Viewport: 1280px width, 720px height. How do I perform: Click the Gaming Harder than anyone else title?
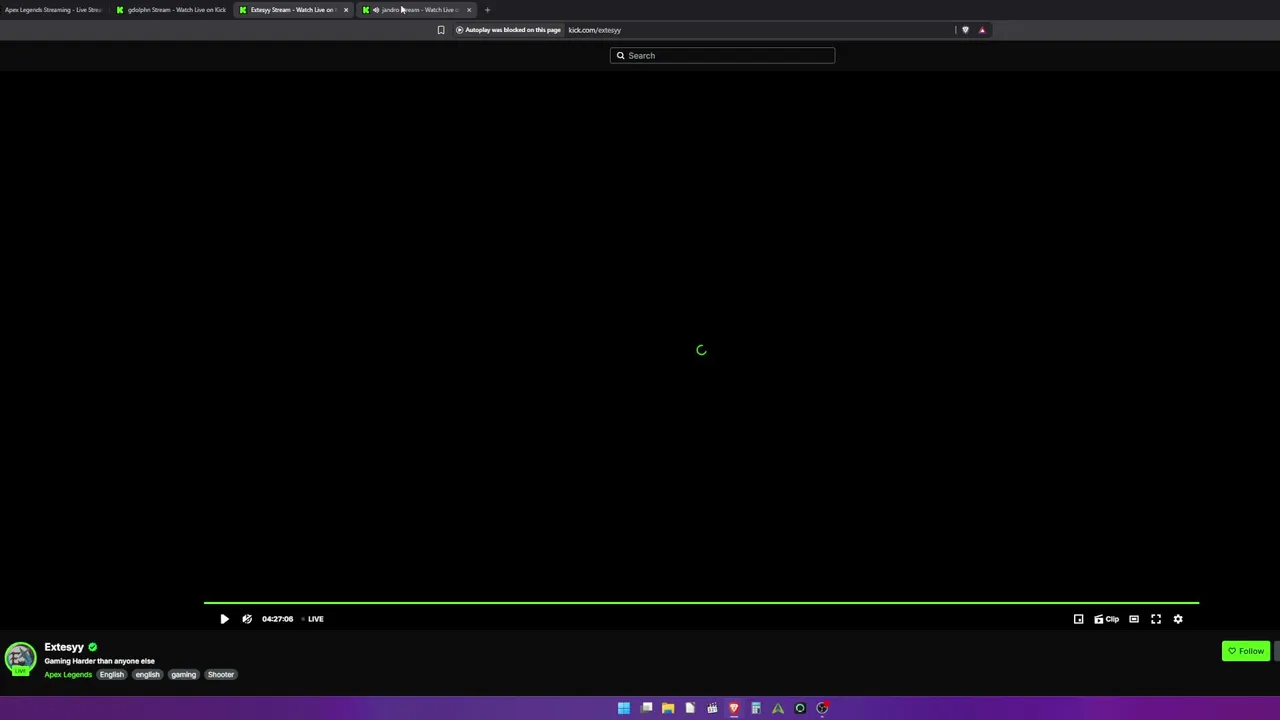coord(99,661)
